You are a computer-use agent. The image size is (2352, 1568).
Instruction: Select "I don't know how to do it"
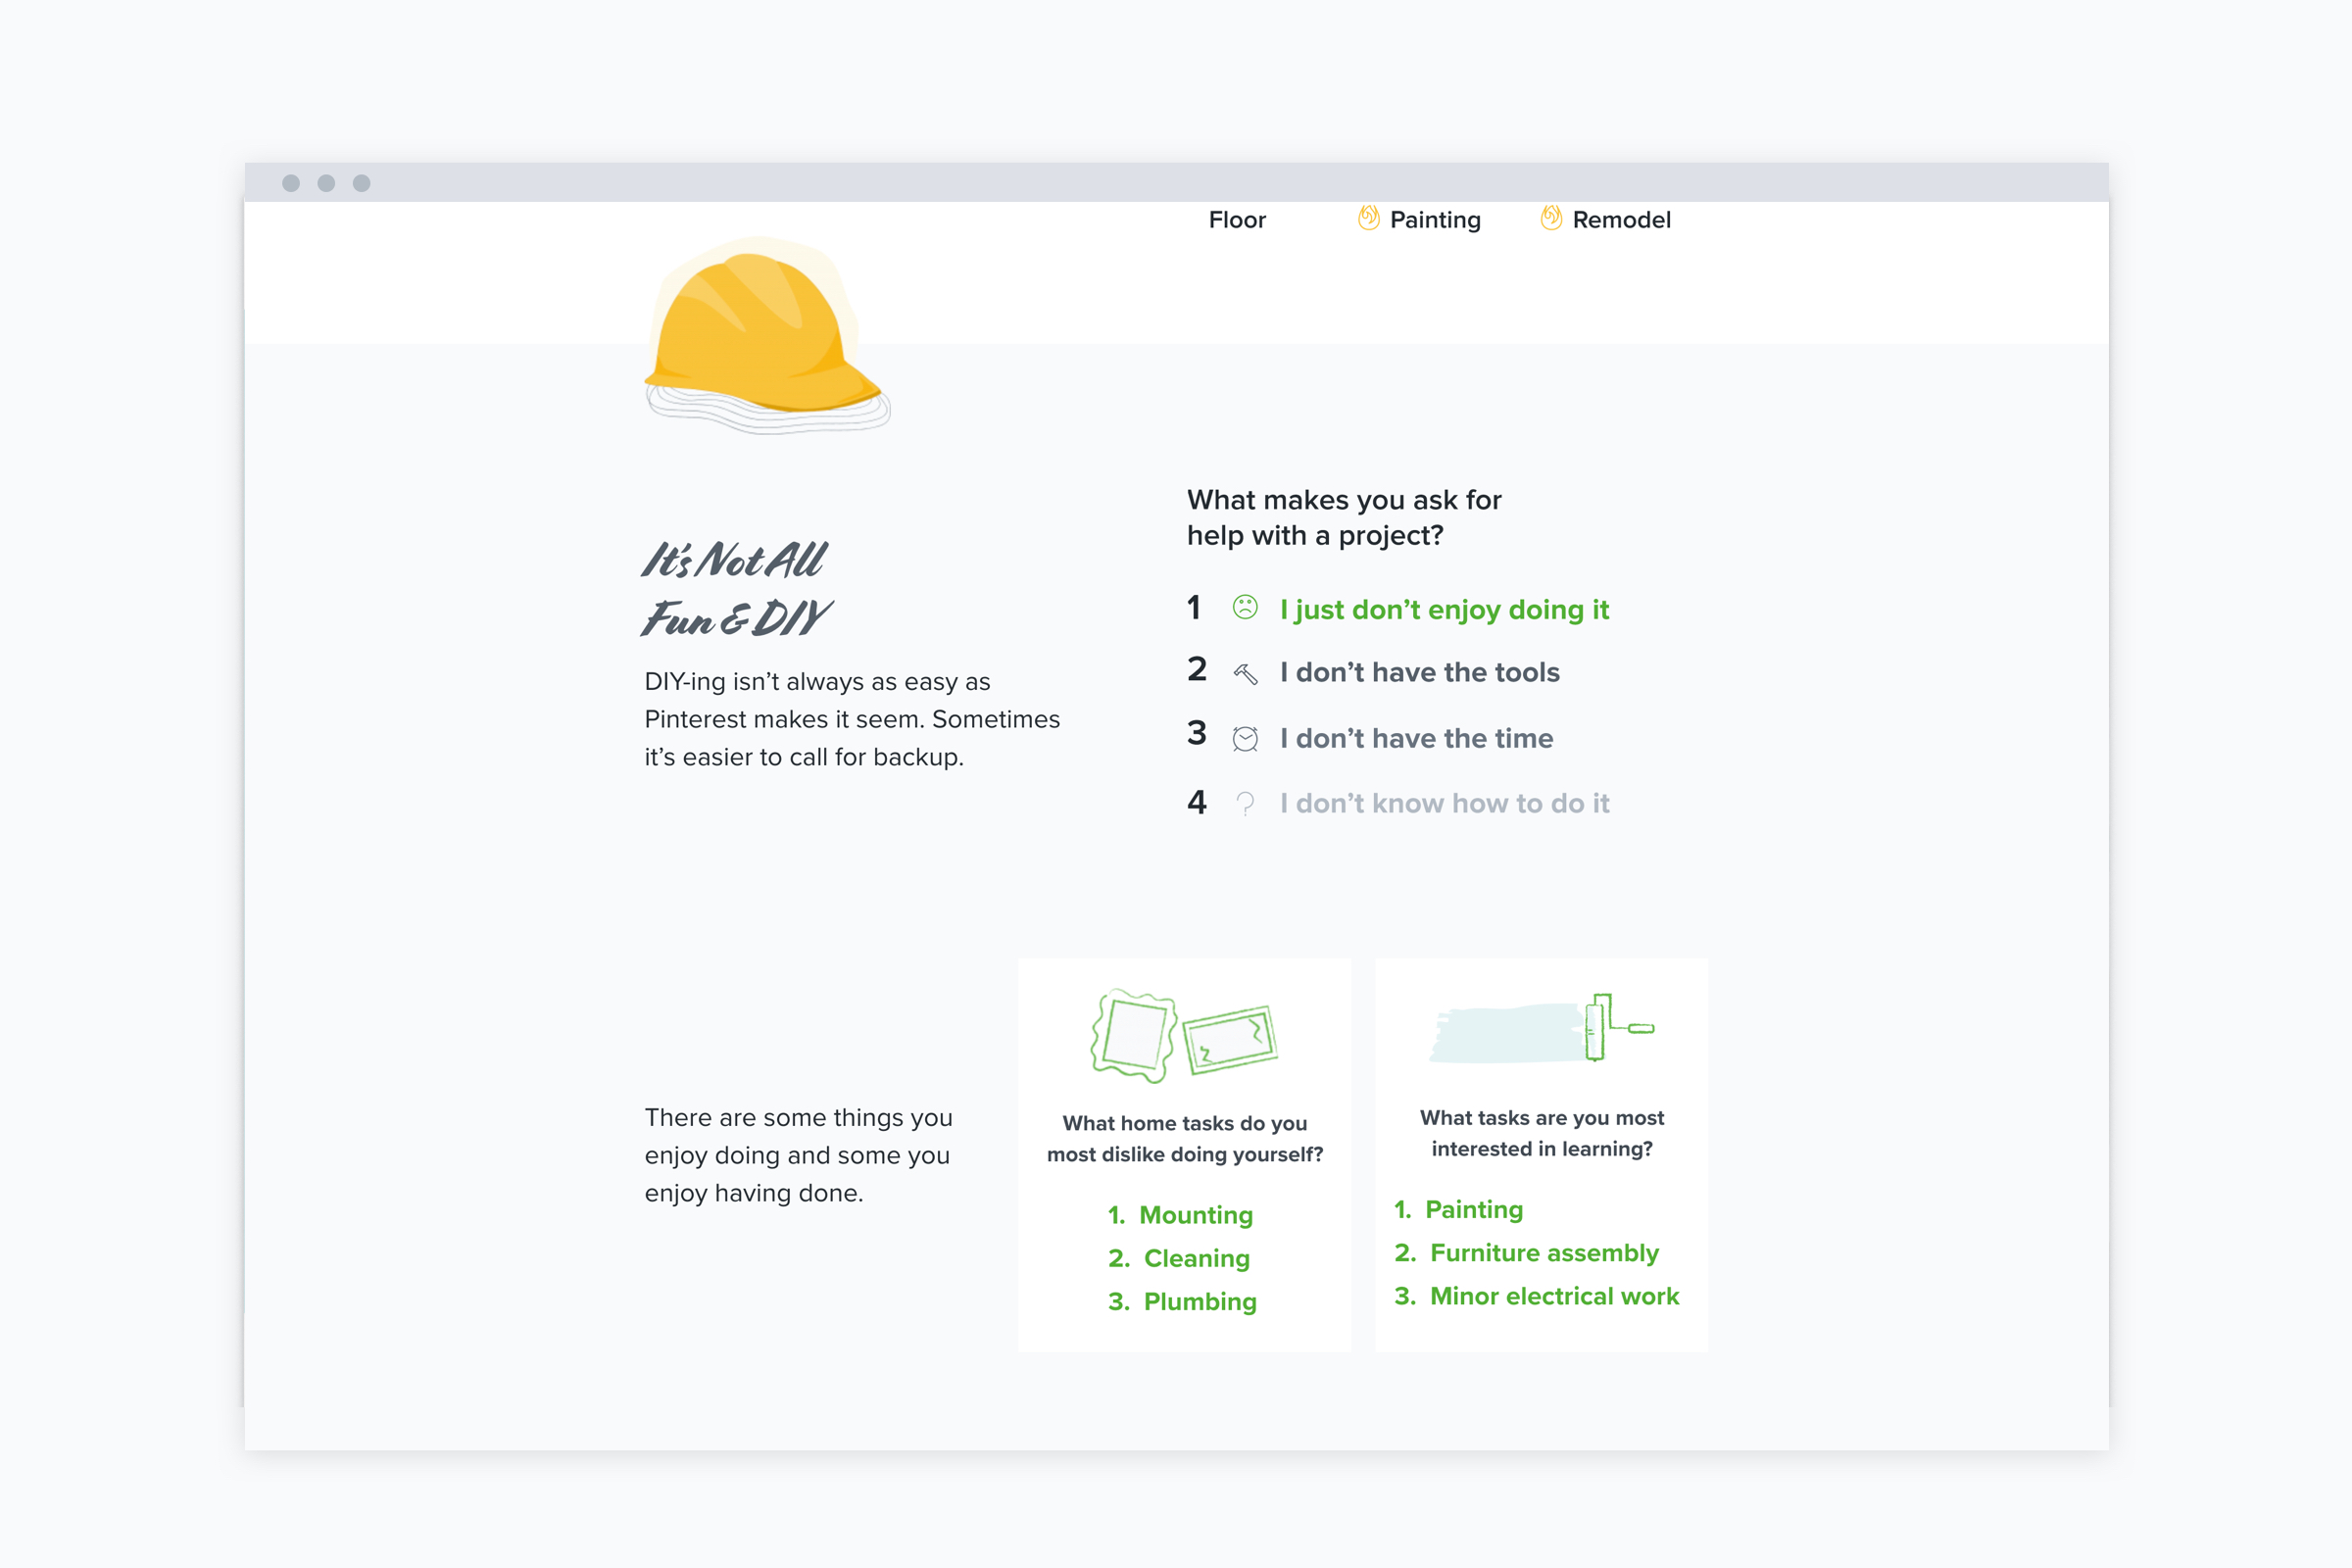coord(1444,804)
